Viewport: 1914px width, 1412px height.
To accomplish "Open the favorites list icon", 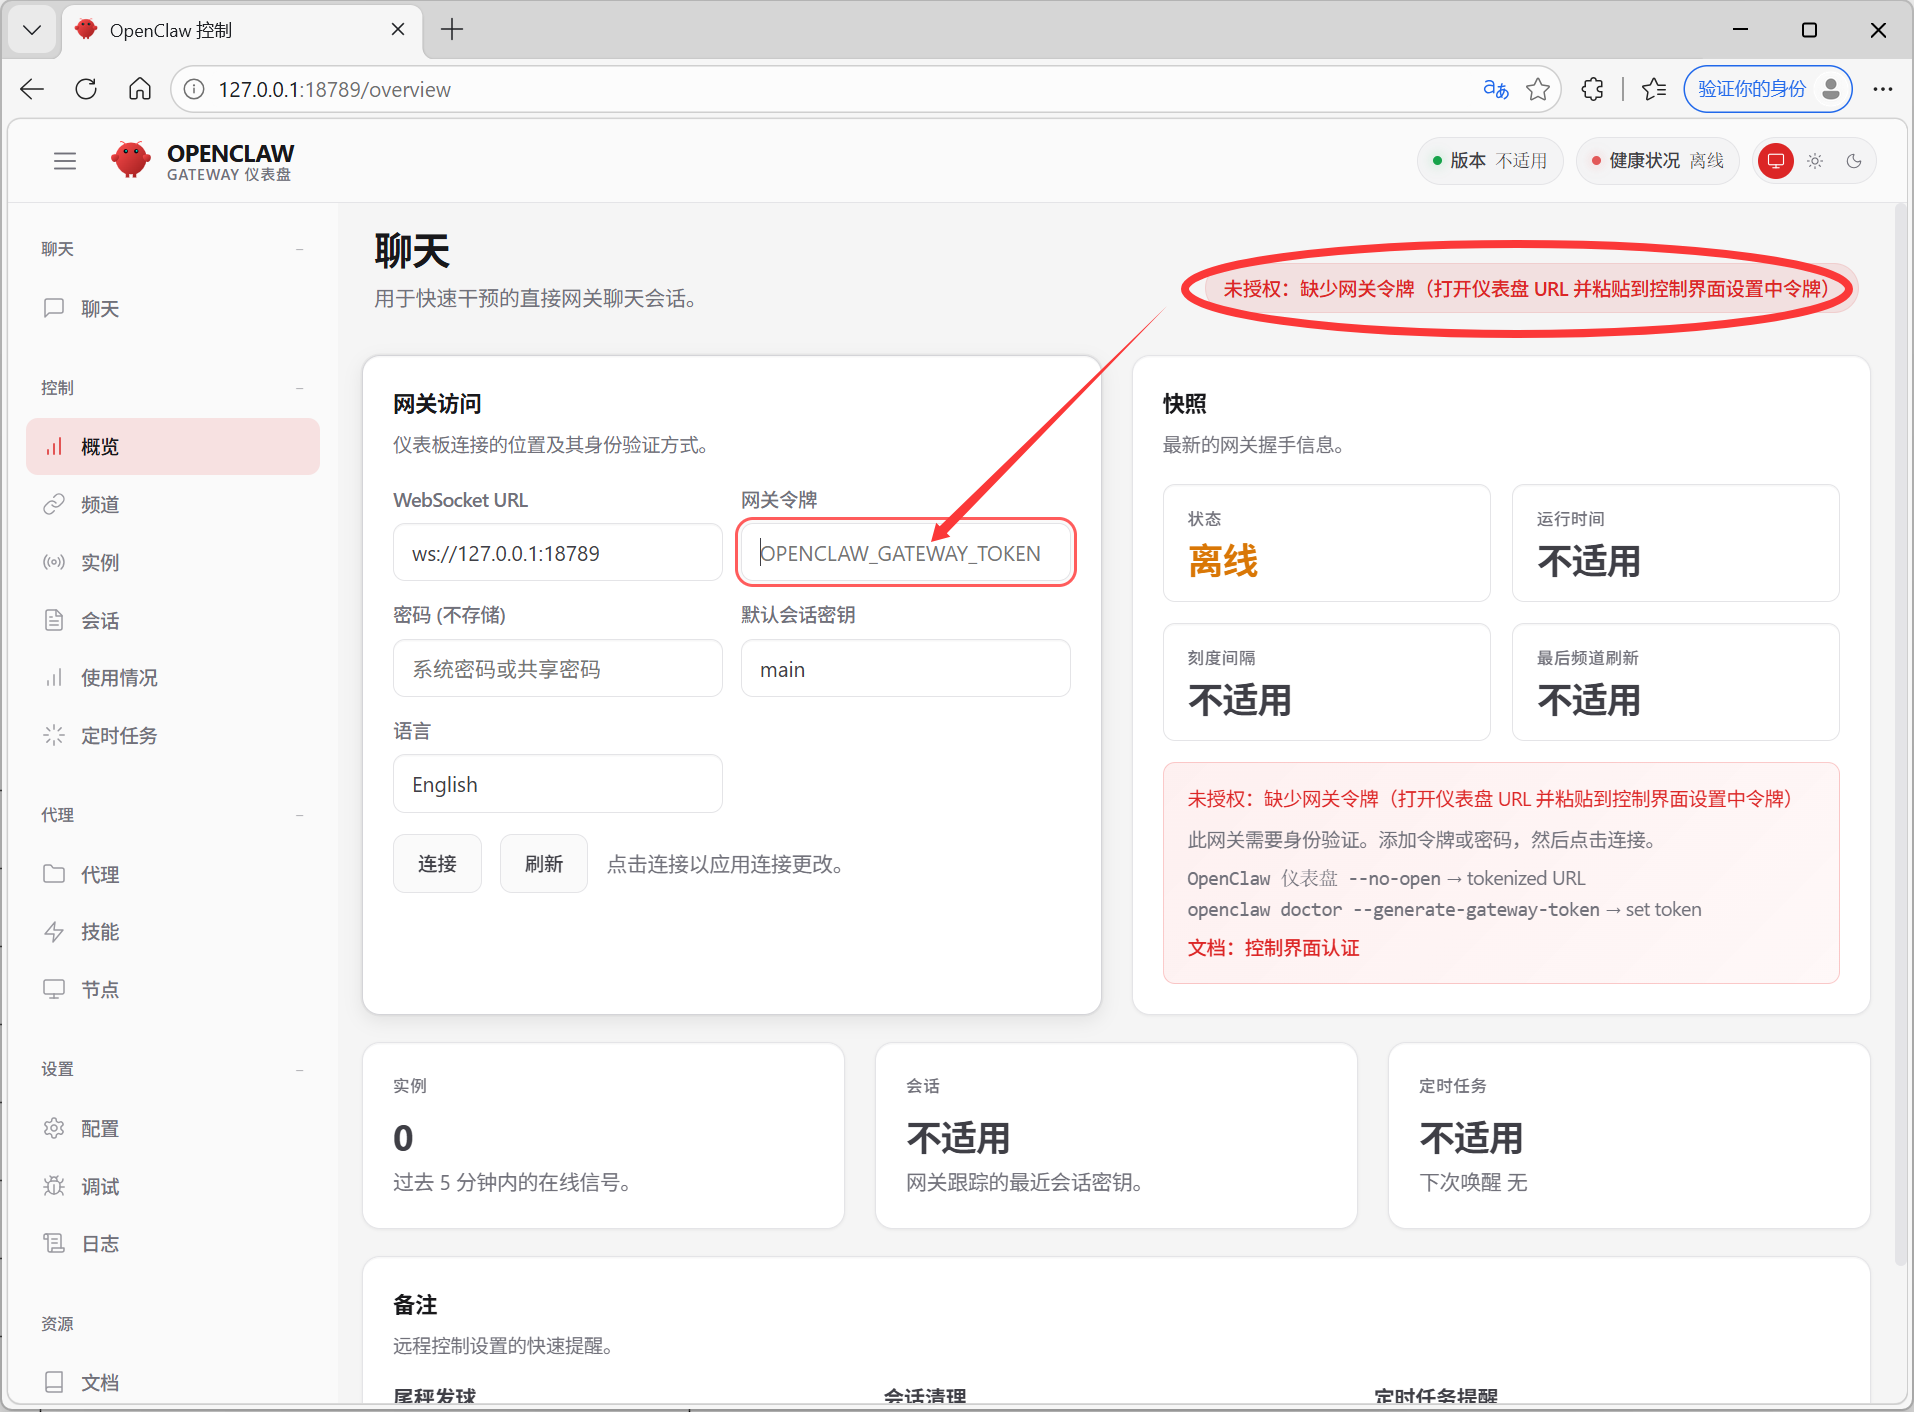I will pos(1654,89).
